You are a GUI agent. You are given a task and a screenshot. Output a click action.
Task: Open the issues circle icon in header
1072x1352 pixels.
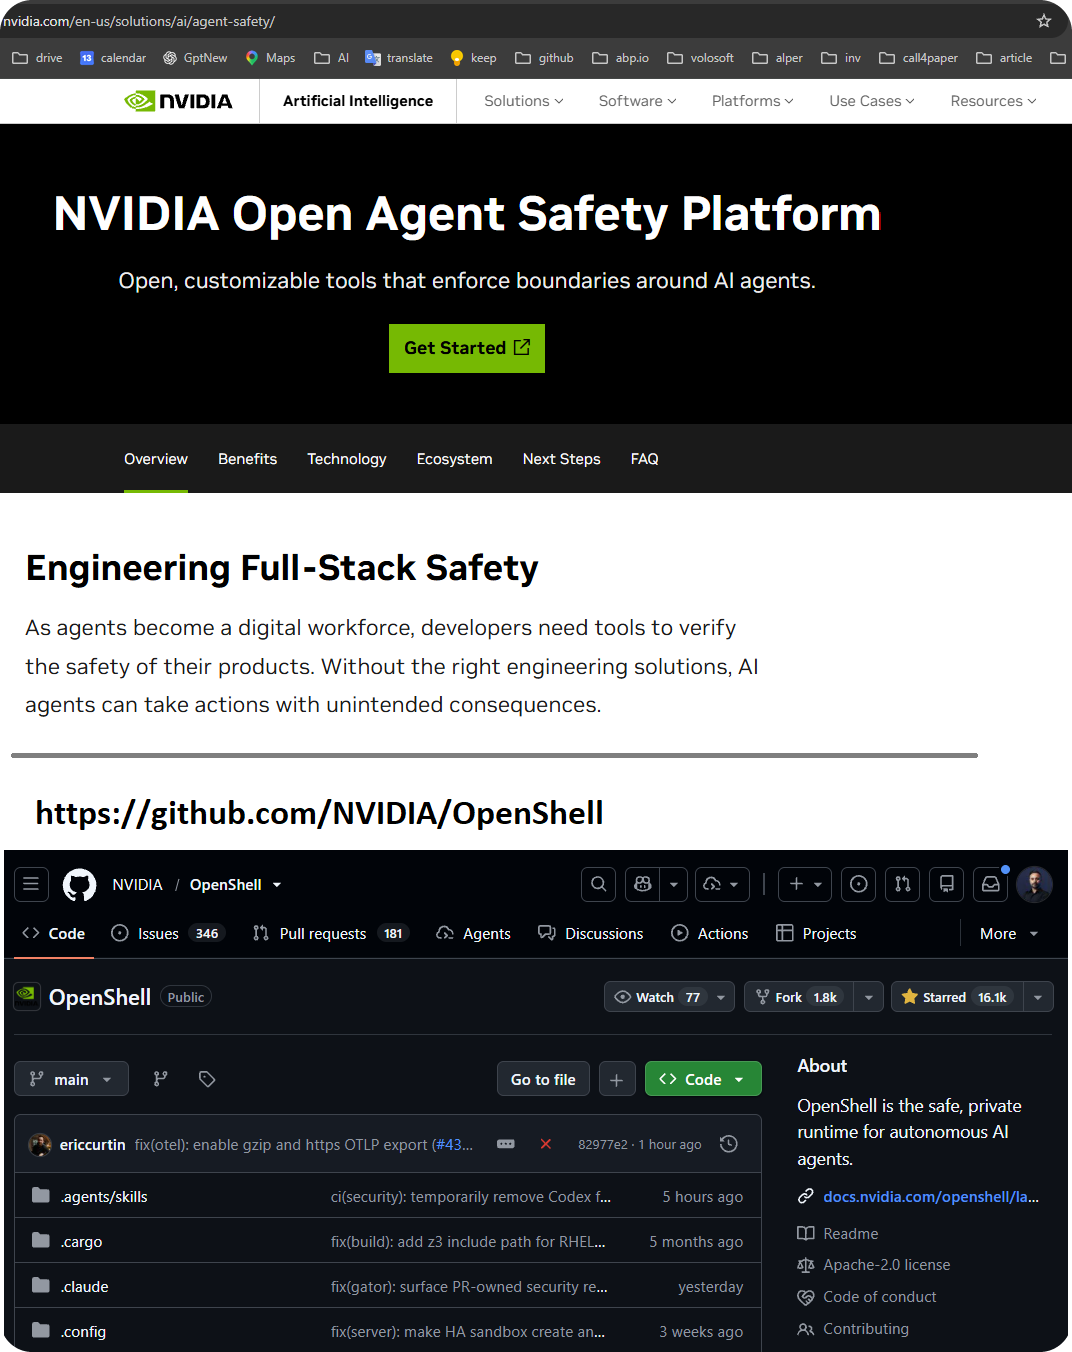858,884
